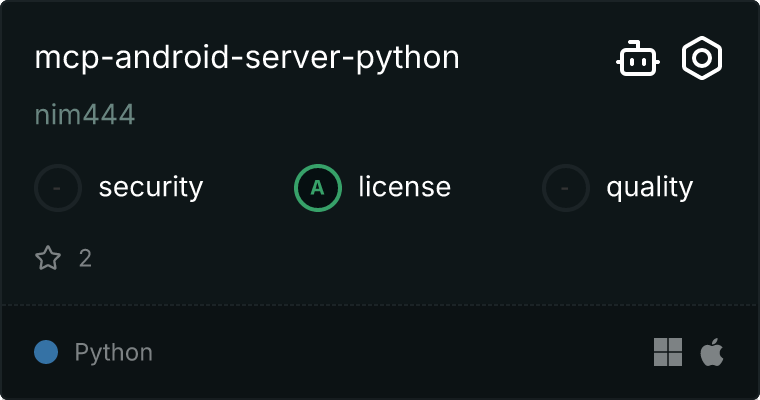760x400 pixels.
Task: Click the green A license badge
Action: [318, 187]
